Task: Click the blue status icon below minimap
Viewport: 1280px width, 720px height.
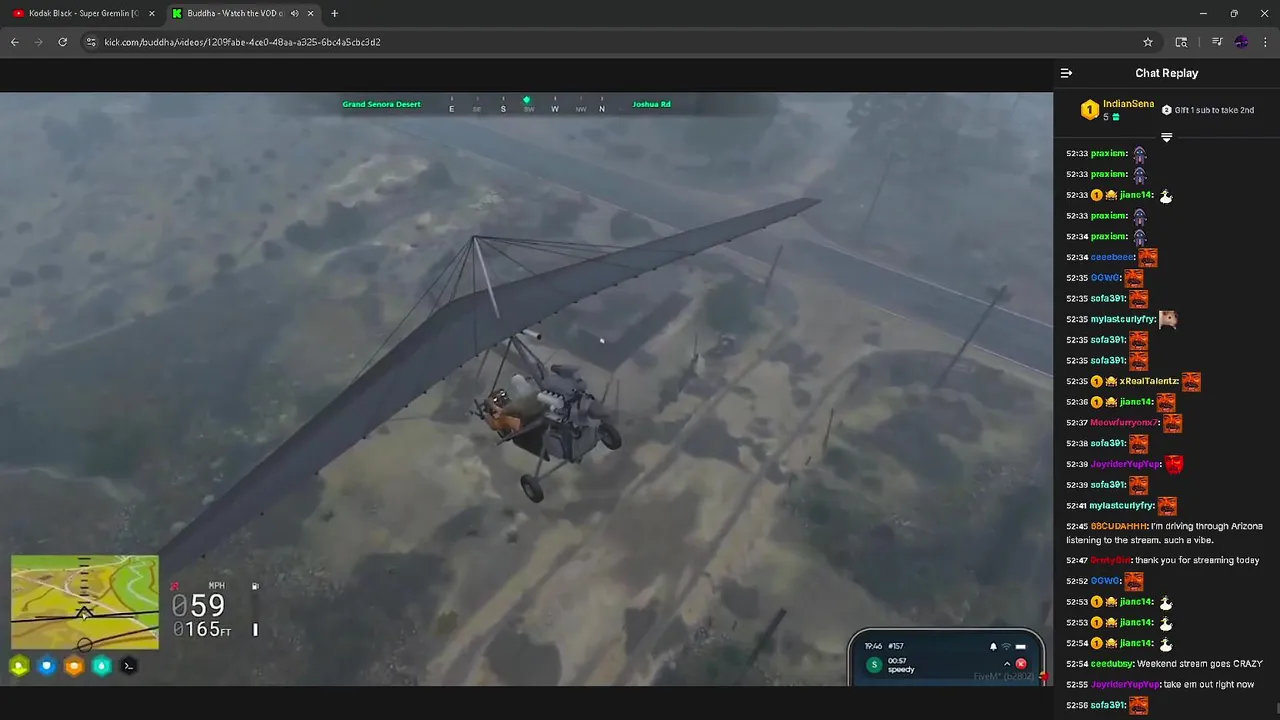Action: click(x=46, y=666)
